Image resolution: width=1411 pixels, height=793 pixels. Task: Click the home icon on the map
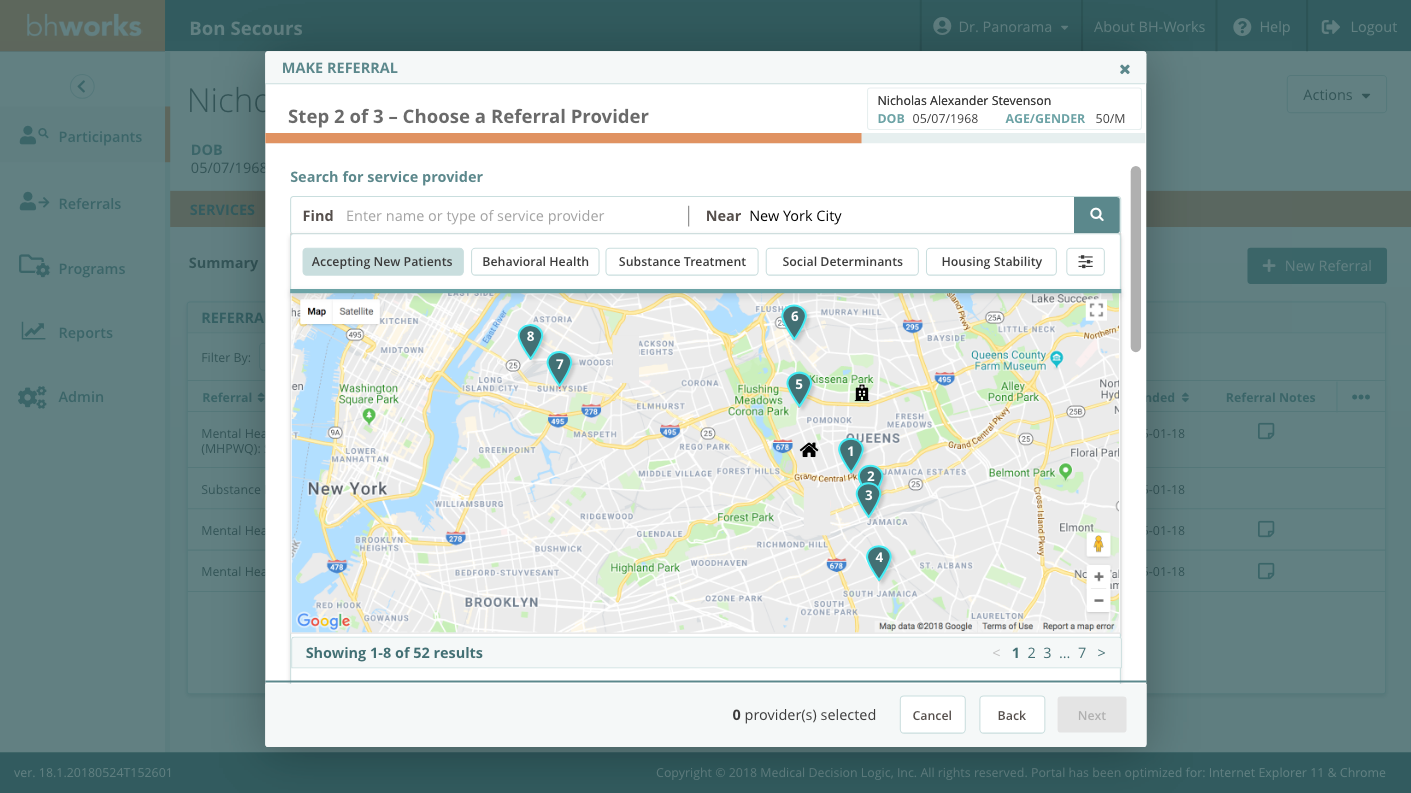point(809,450)
